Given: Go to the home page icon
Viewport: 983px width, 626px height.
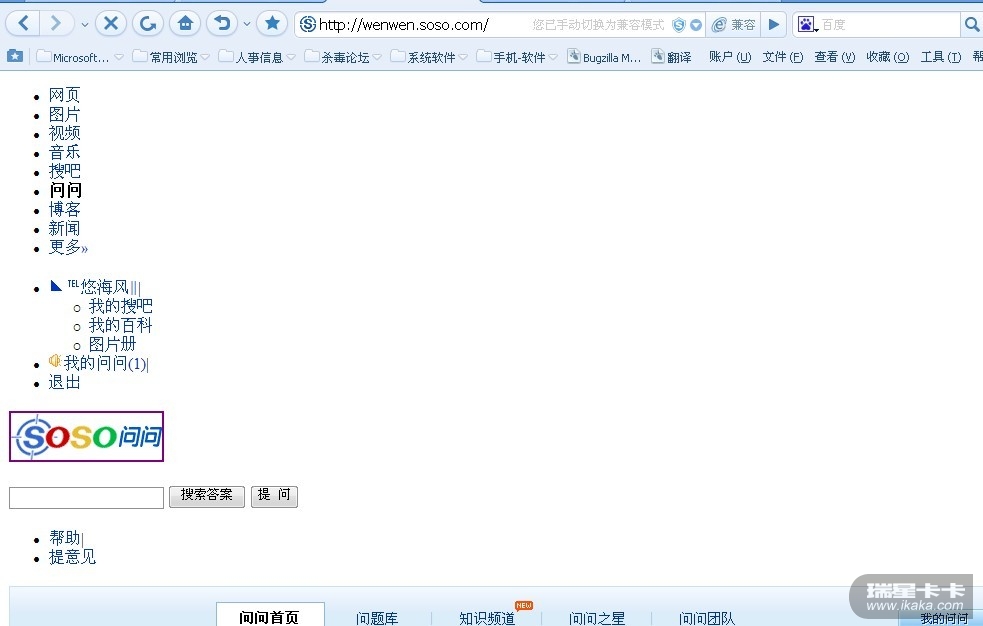Looking at the screenshot, I should click(185, 24).
